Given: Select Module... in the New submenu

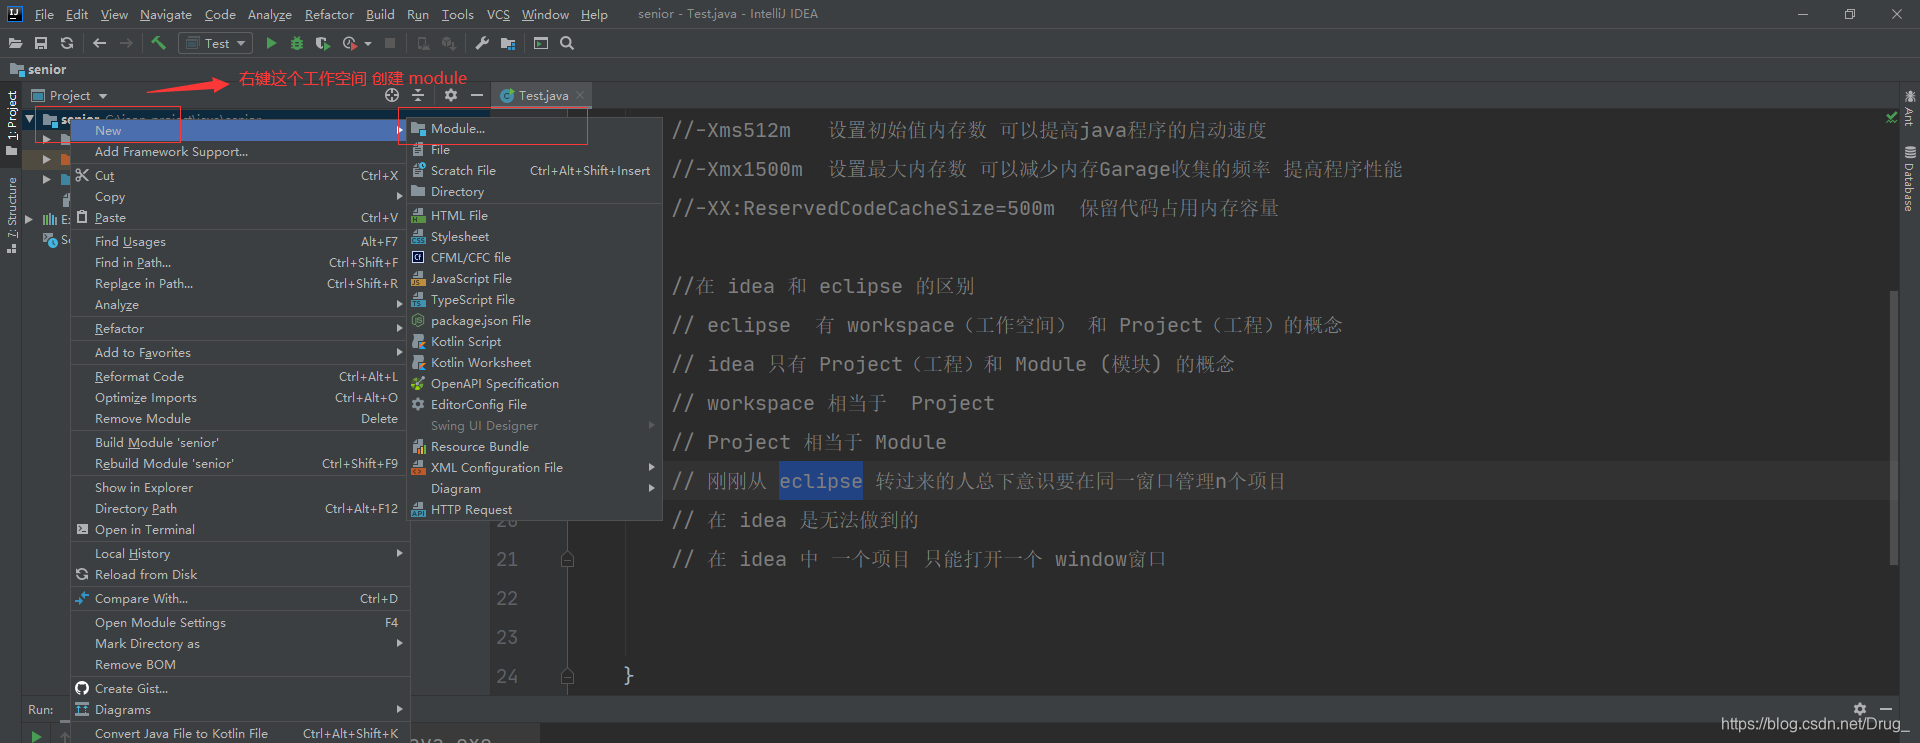Looking at the screenshot, I should click(x=534, y=129).
